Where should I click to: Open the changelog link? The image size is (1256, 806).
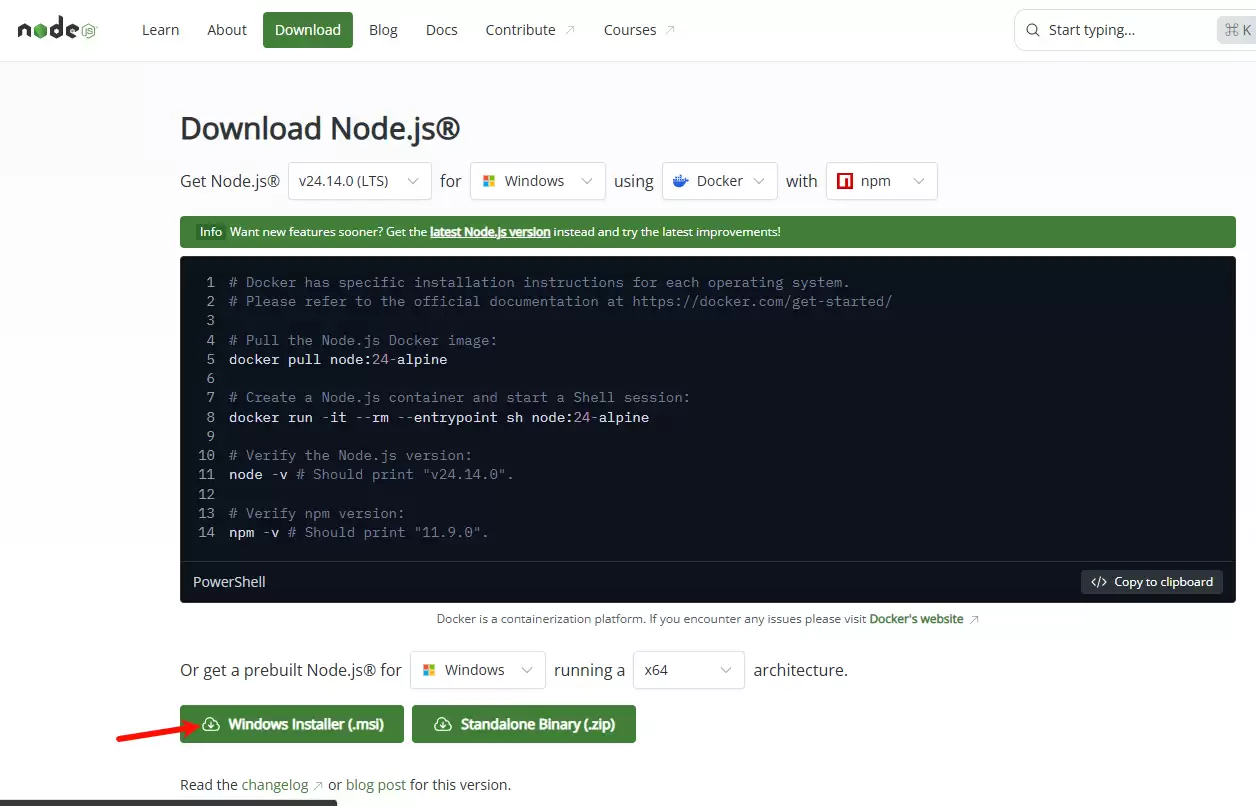(x=274, y=785)
